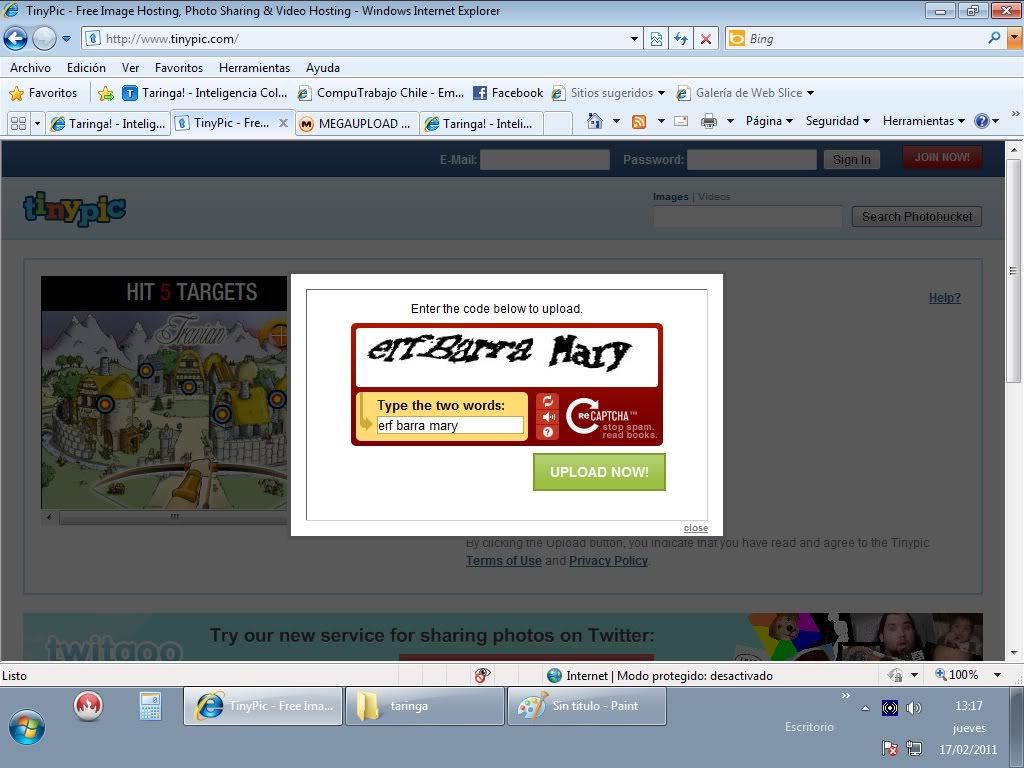
Task: Expand the Página command menu
Action: [x=769, y=121]
